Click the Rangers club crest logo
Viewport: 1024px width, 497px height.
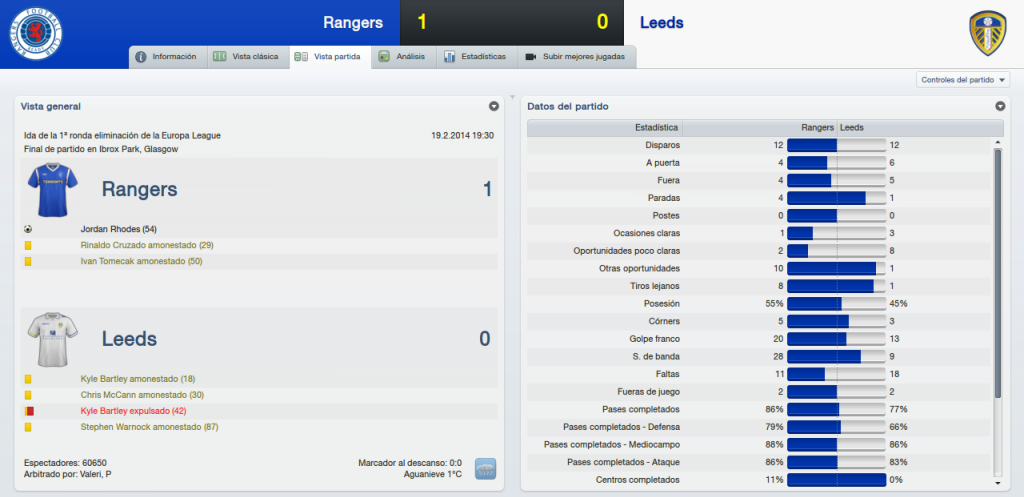36,33
